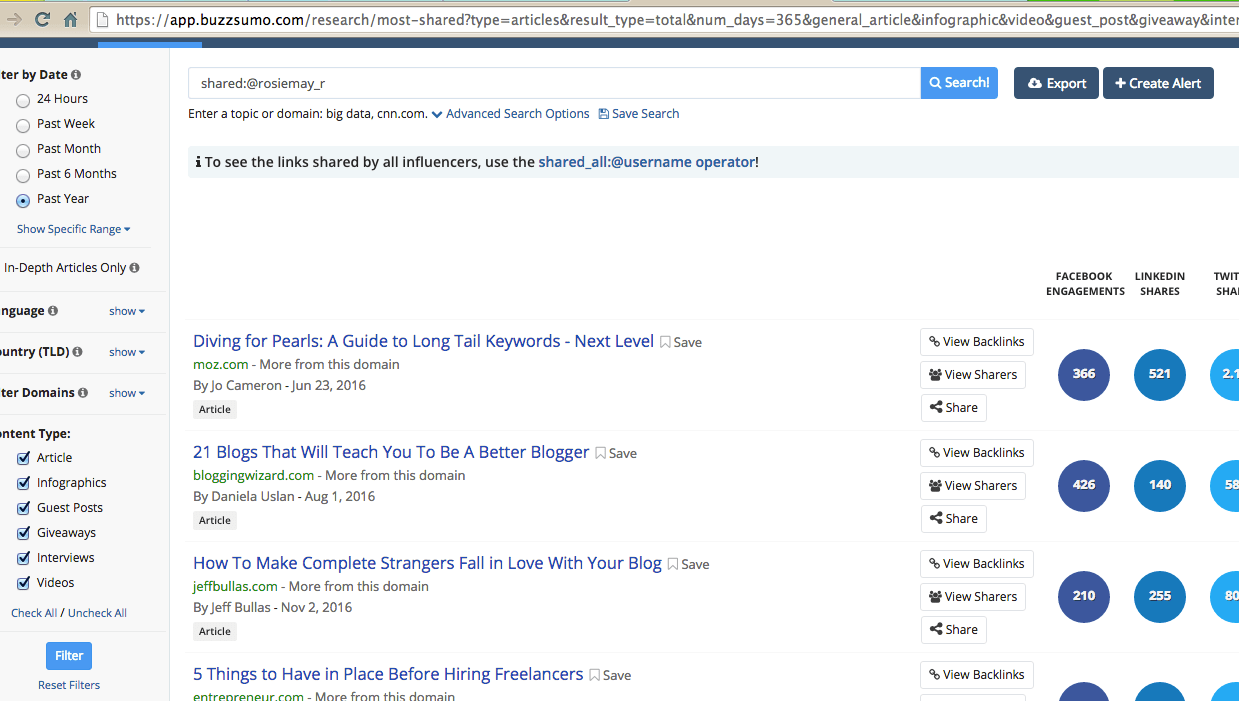Image resolution: width=1239 pixels, height=701 pixels.
Task: Uncheck the Giveaways content type
Action: [x=23, y=533]
